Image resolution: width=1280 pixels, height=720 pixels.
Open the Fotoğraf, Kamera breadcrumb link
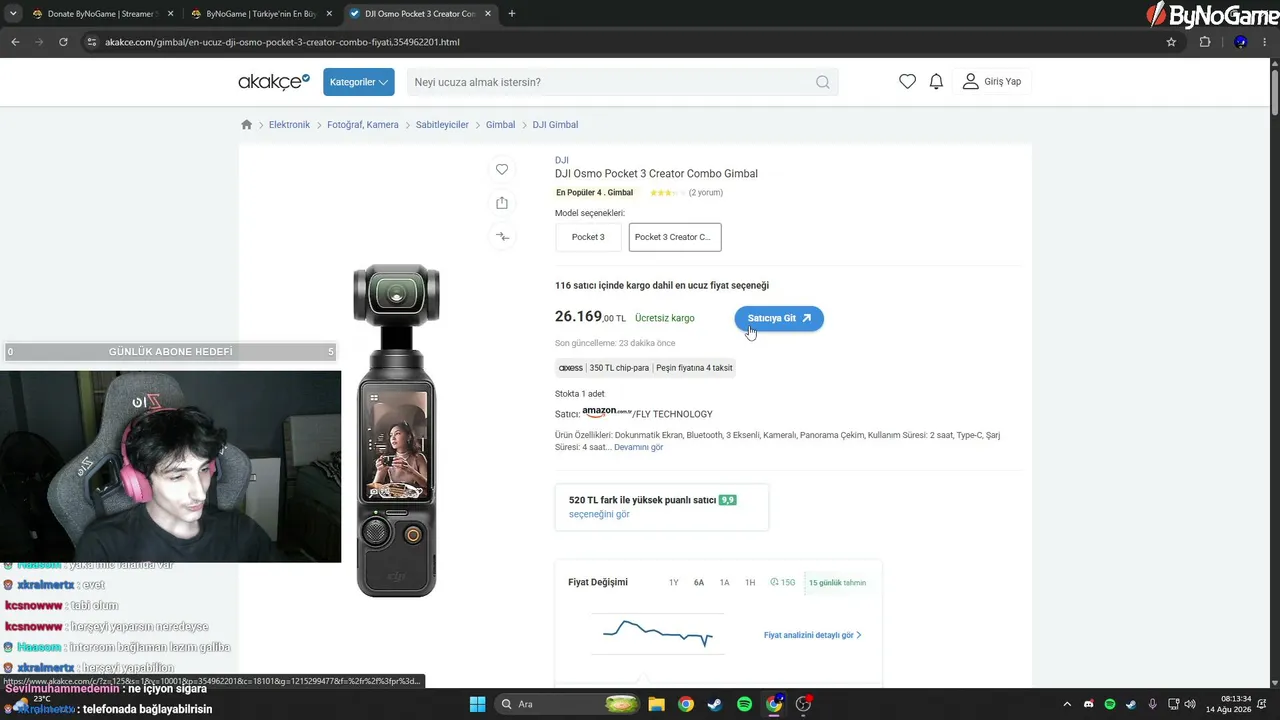coord(363,125)
